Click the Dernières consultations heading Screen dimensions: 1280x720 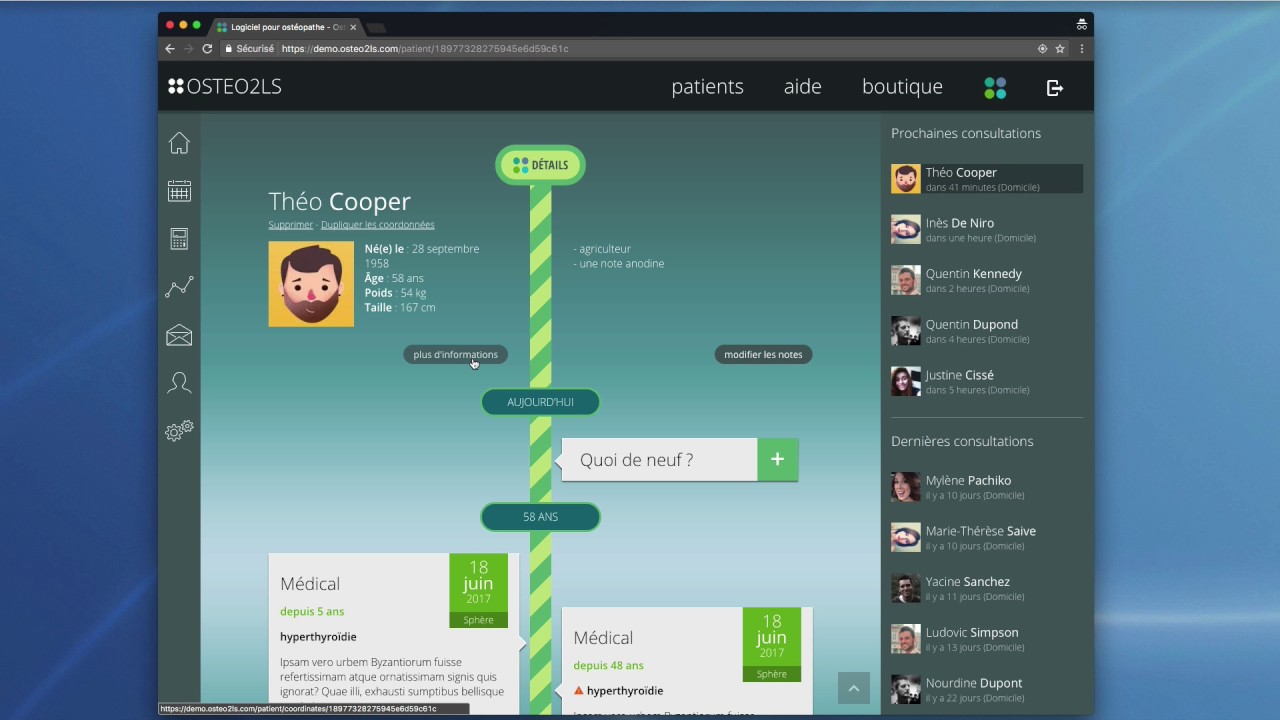tap(962, 441)
